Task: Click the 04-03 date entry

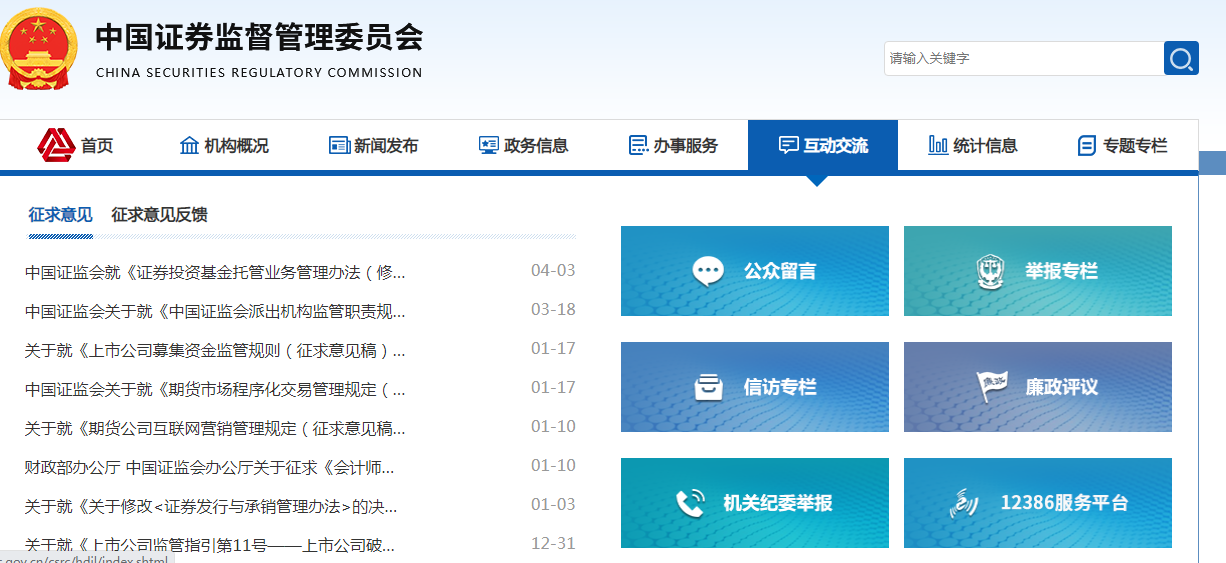Action: point(553,271)
